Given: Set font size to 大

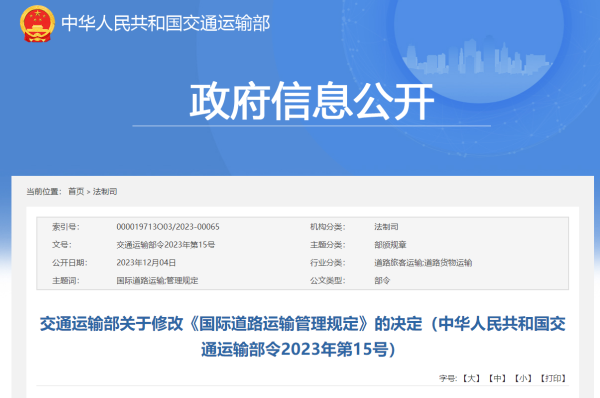Looking at the screenshot, I should pyautogui.click(x=471, y=378).
